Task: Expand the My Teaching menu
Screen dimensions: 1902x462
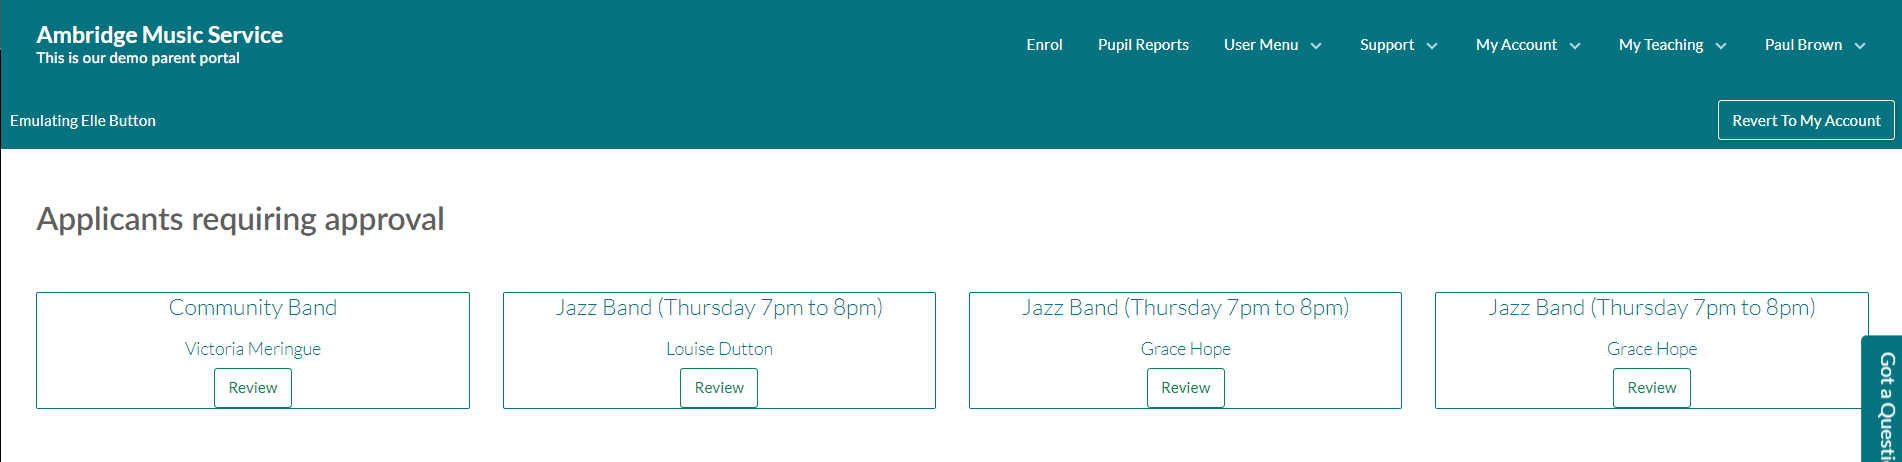Action: [x=1673, y=45]
